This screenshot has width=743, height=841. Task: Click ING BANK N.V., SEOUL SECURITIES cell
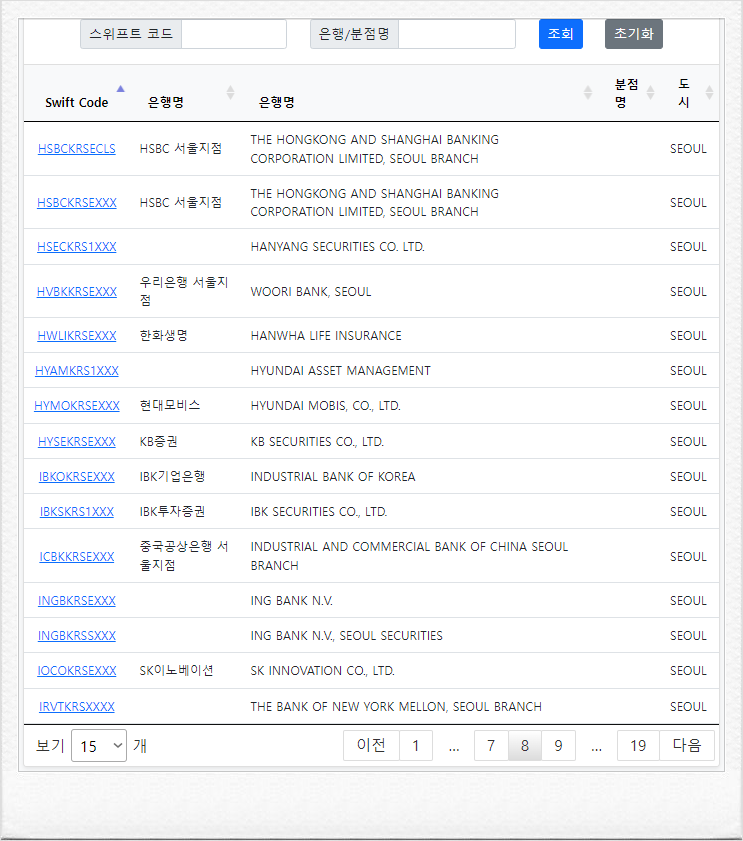tap(347, 636)
